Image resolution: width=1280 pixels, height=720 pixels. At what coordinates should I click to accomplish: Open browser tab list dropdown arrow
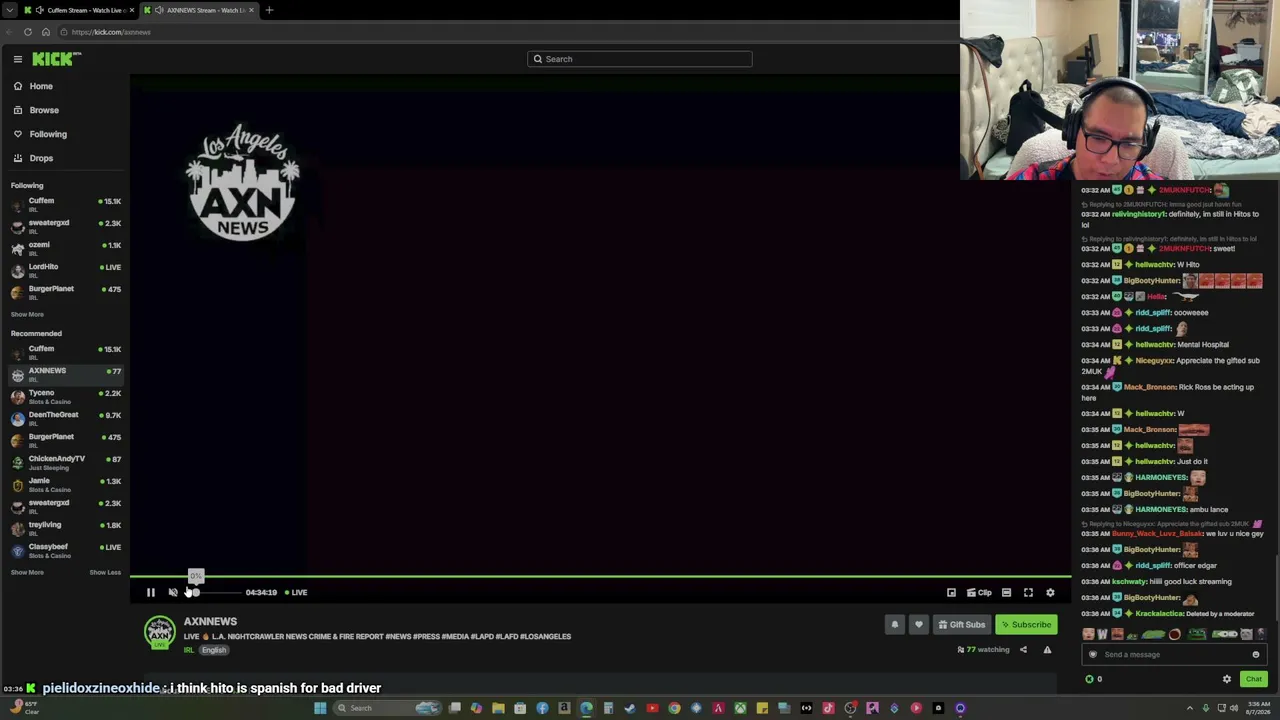click(9, 10)
